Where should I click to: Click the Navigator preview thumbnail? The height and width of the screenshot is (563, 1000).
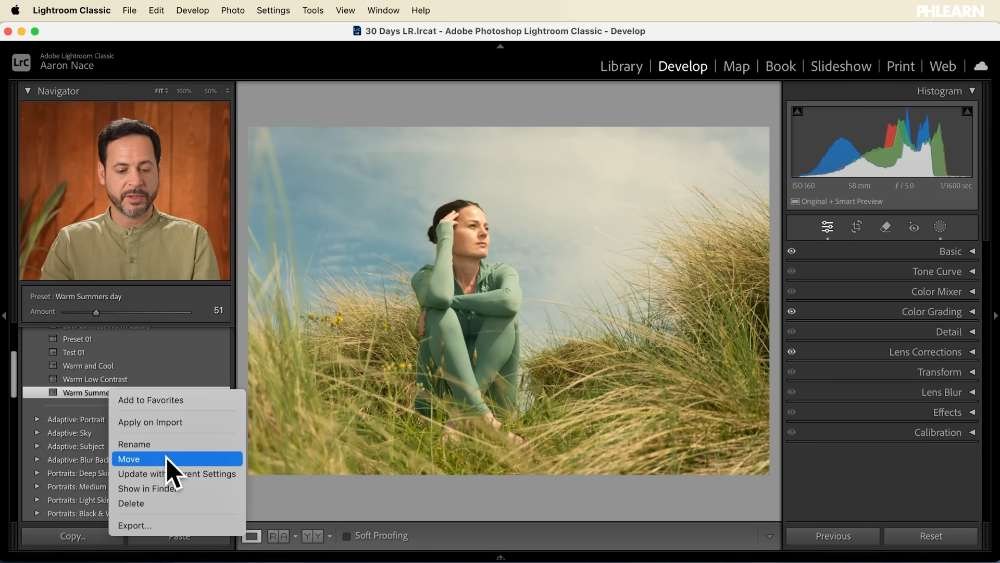coord(126,191)
